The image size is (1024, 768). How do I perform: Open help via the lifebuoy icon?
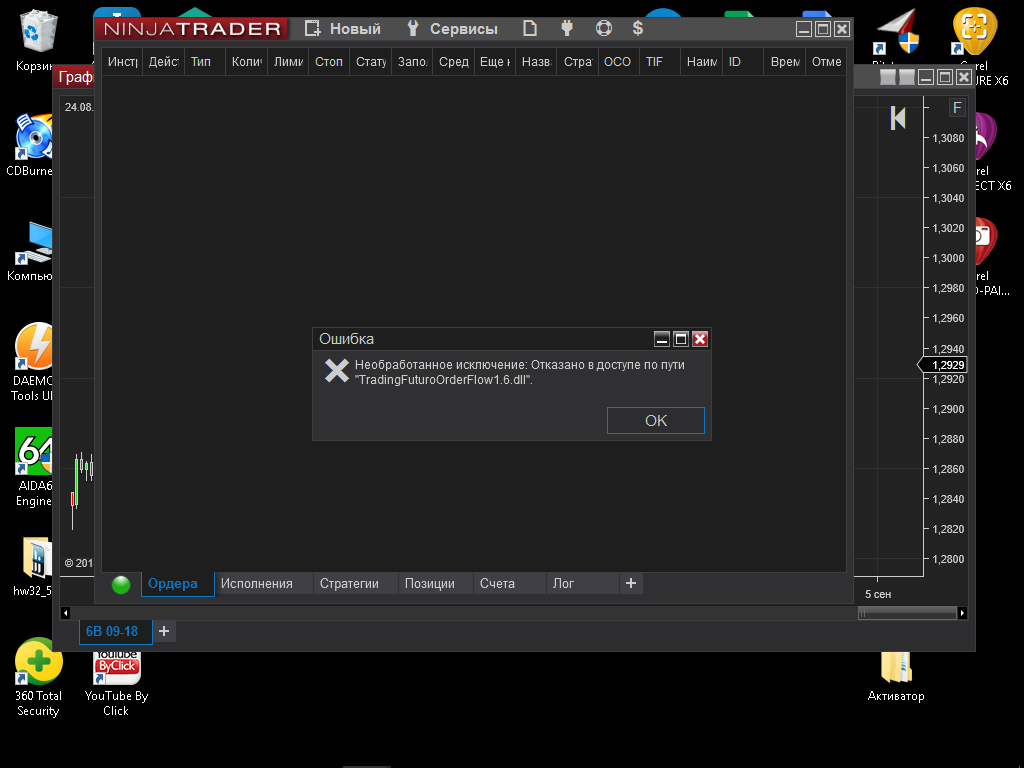[603, 29]
